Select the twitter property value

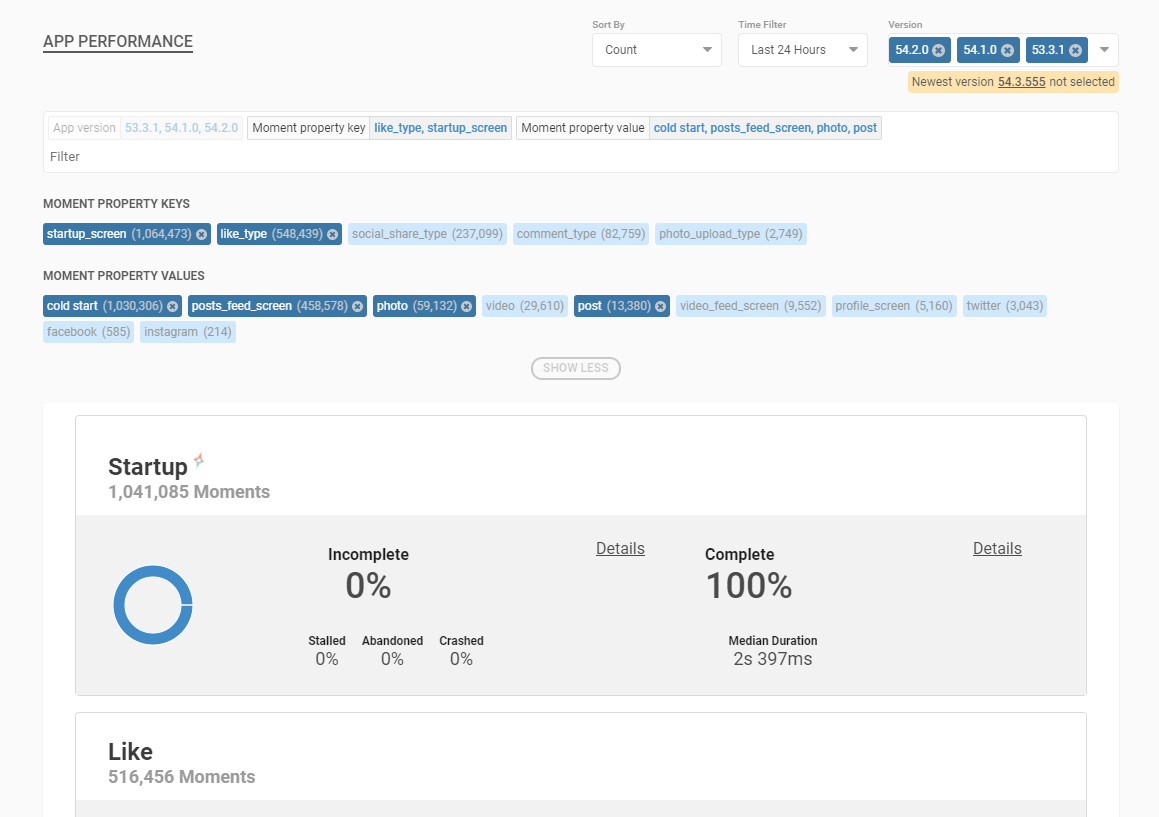click(x=1005, y=306)
